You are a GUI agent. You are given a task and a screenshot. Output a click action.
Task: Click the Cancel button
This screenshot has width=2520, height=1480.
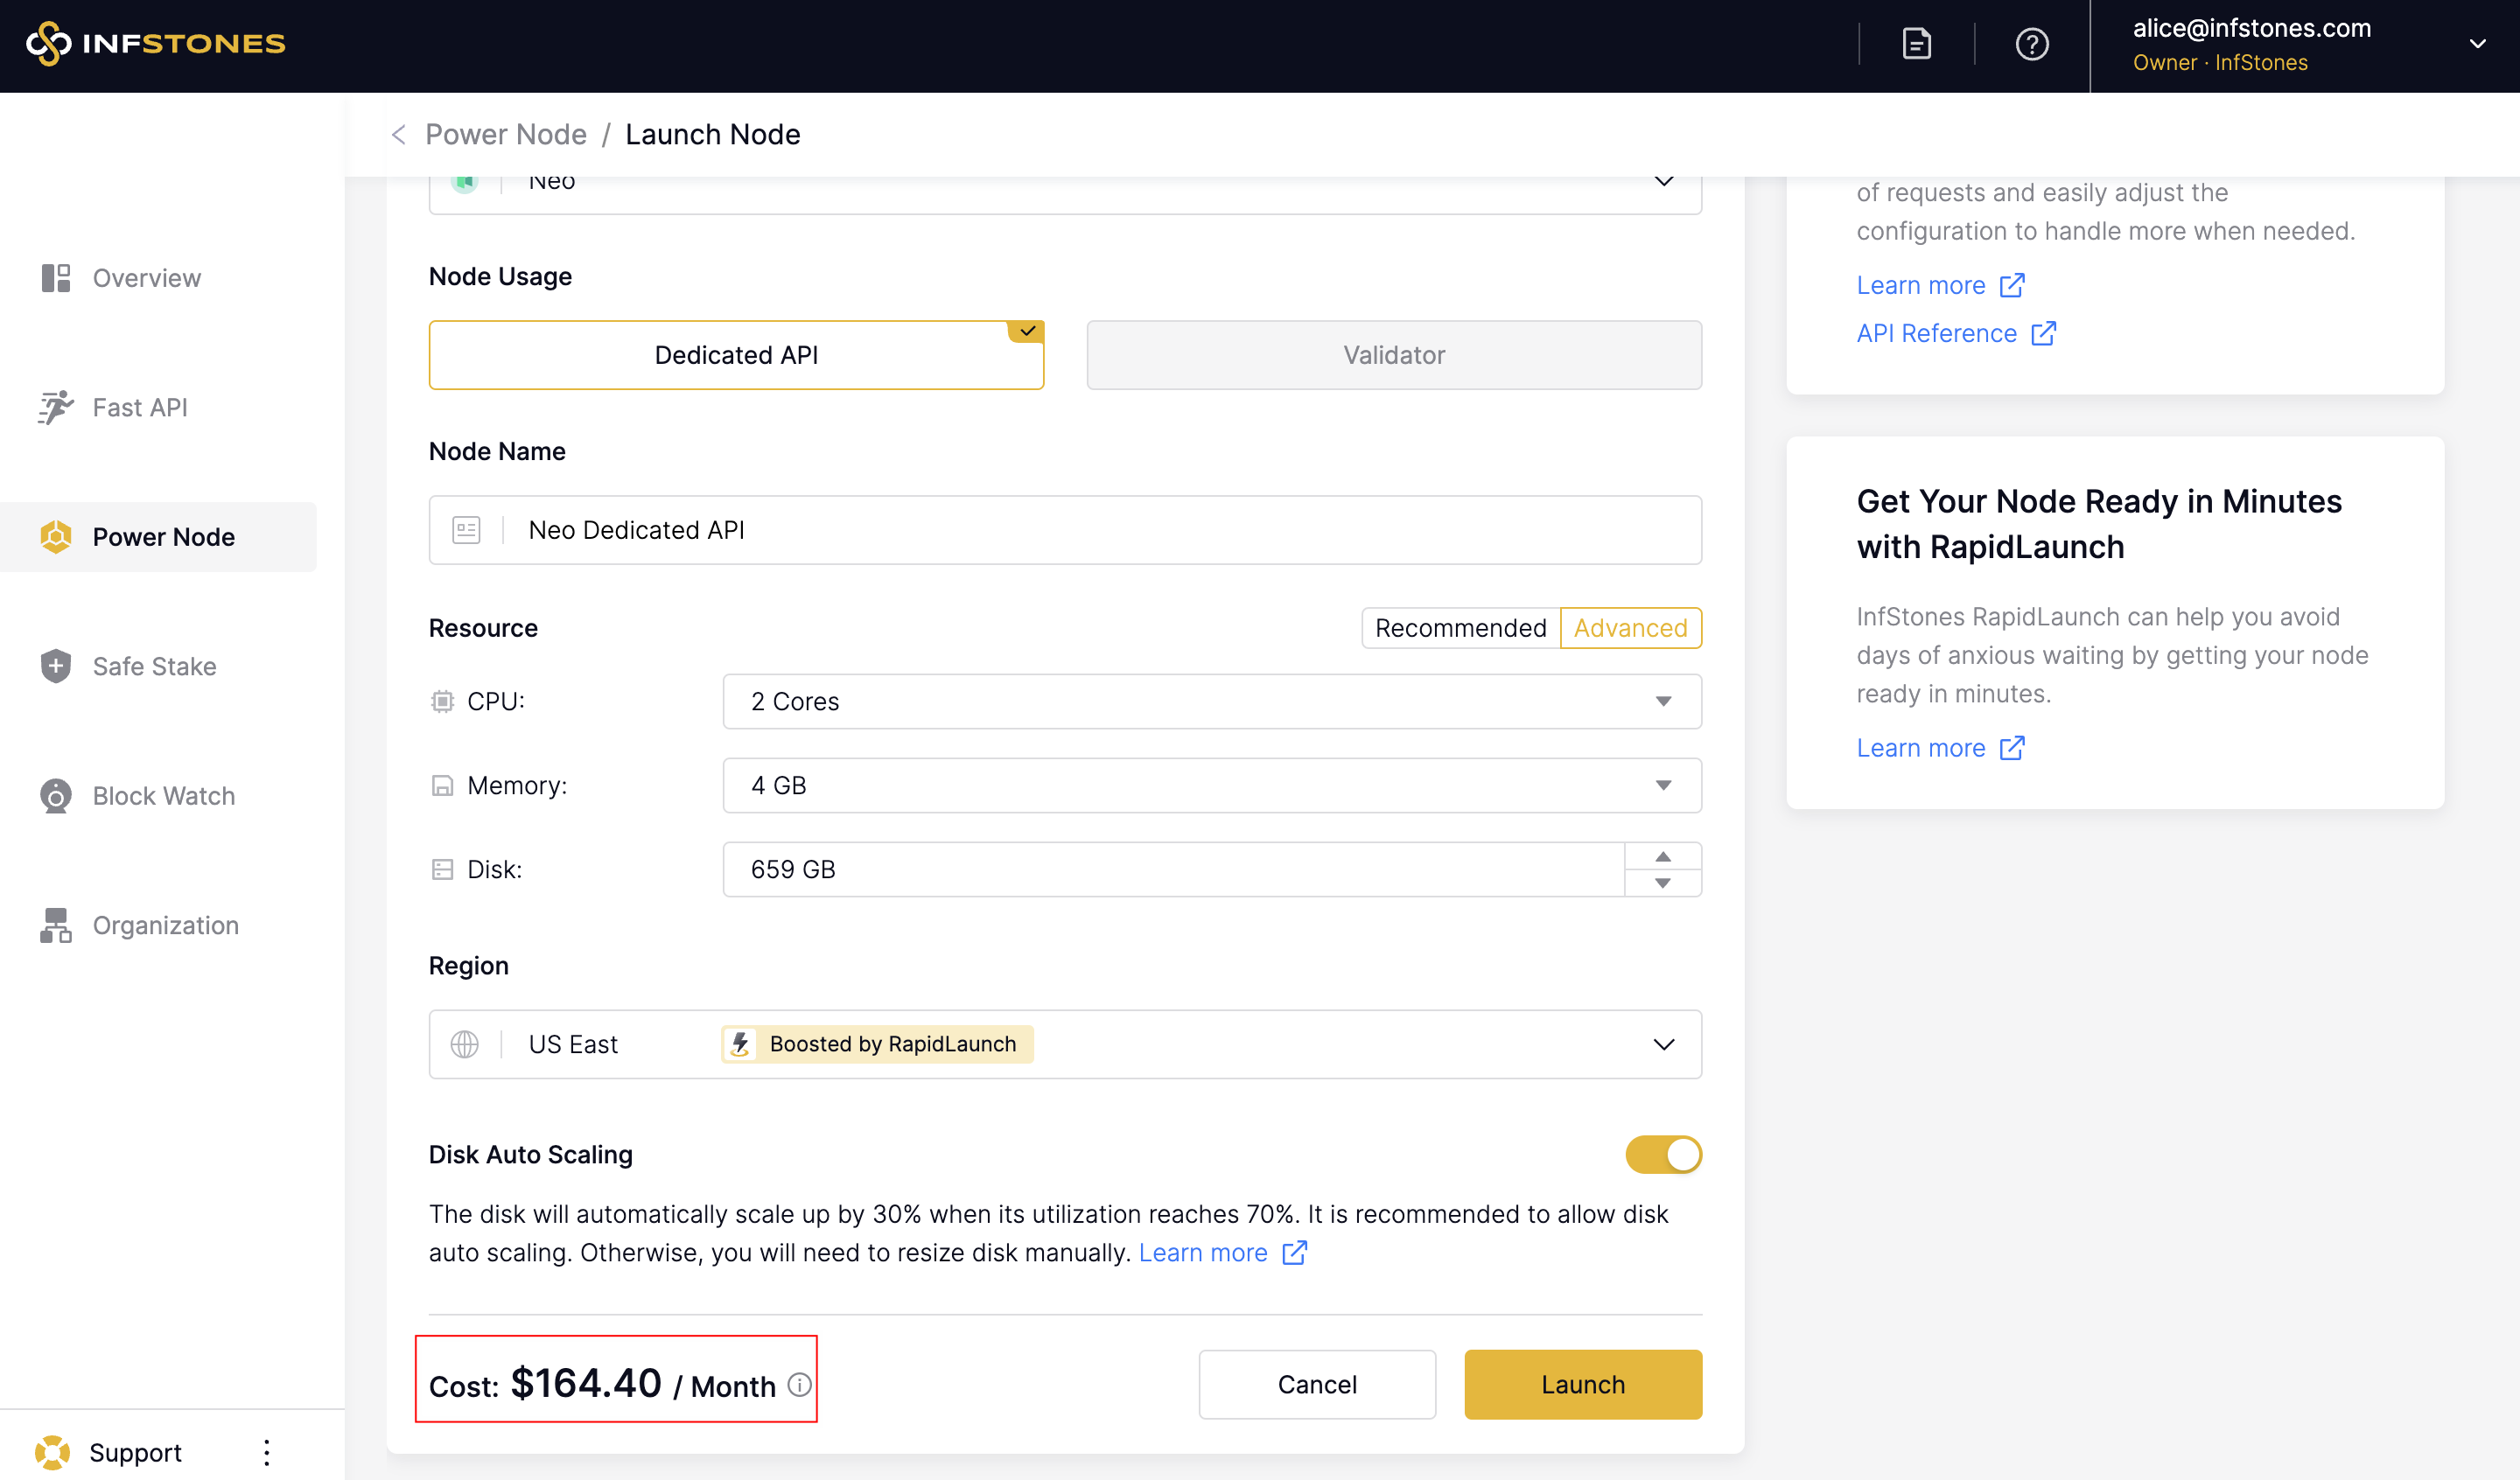[x=1316, y=1384]
